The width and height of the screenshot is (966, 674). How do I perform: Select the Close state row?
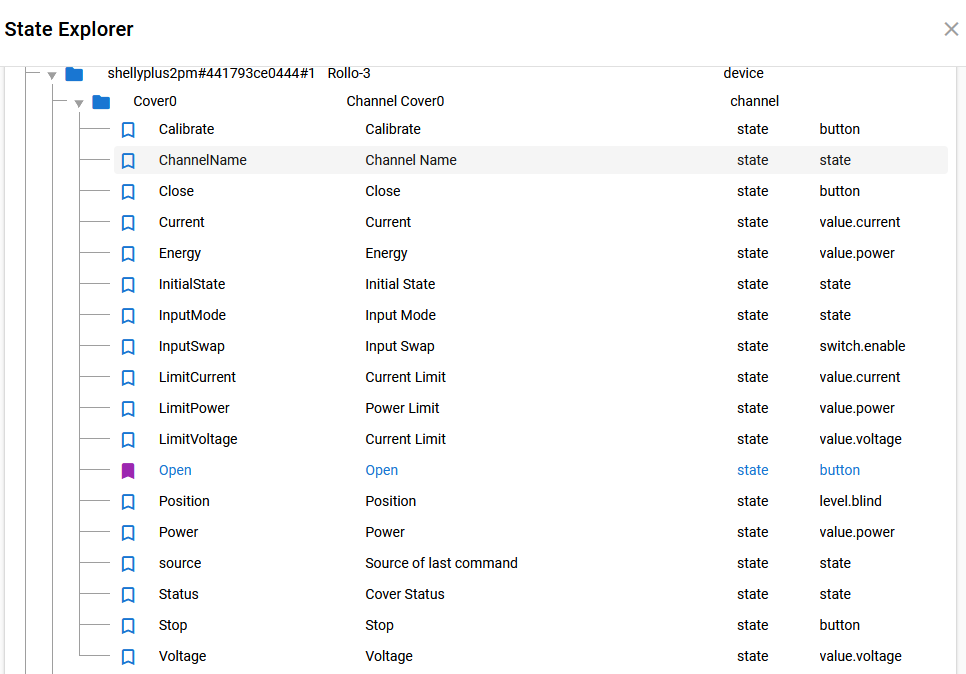pos(177,191)
